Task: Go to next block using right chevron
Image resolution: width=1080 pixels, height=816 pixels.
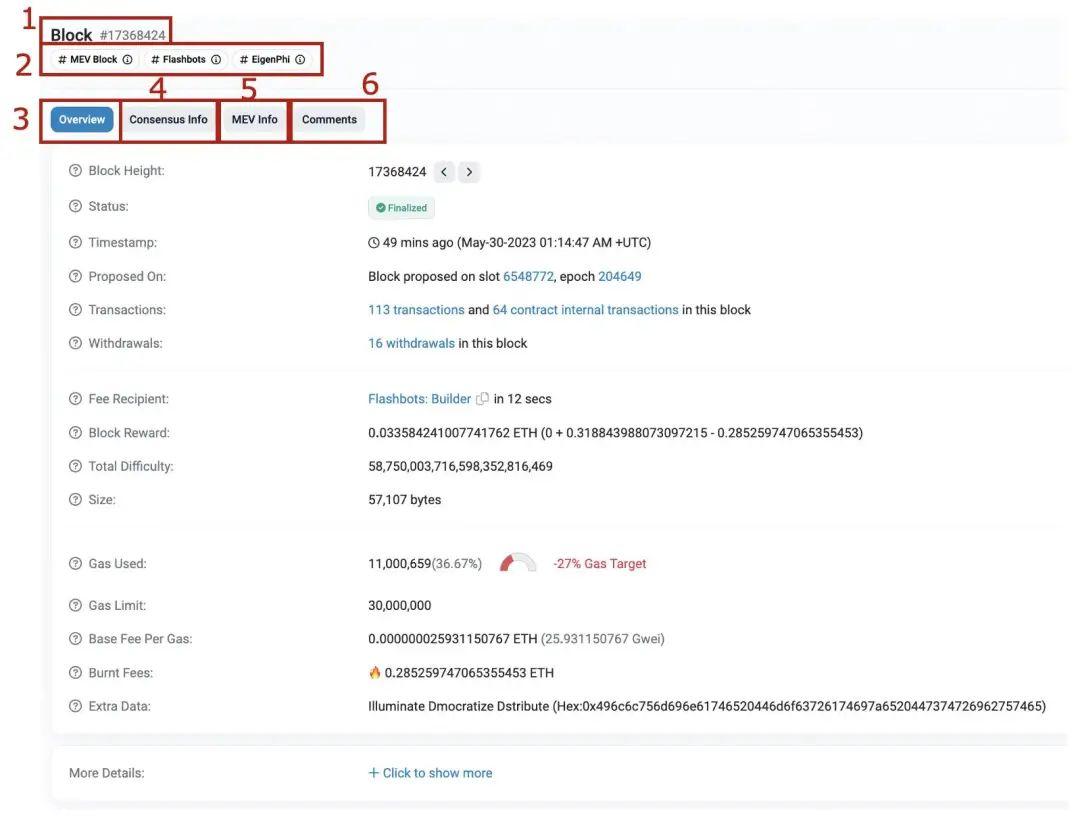Action: tap(468, 171)
